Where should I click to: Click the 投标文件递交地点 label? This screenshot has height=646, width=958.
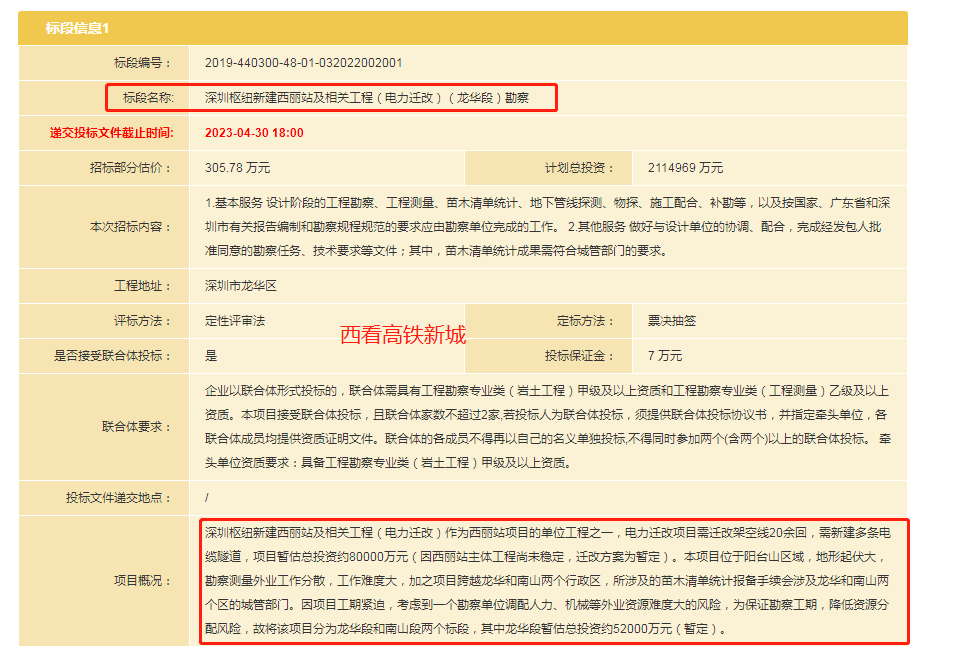(119, 497)
